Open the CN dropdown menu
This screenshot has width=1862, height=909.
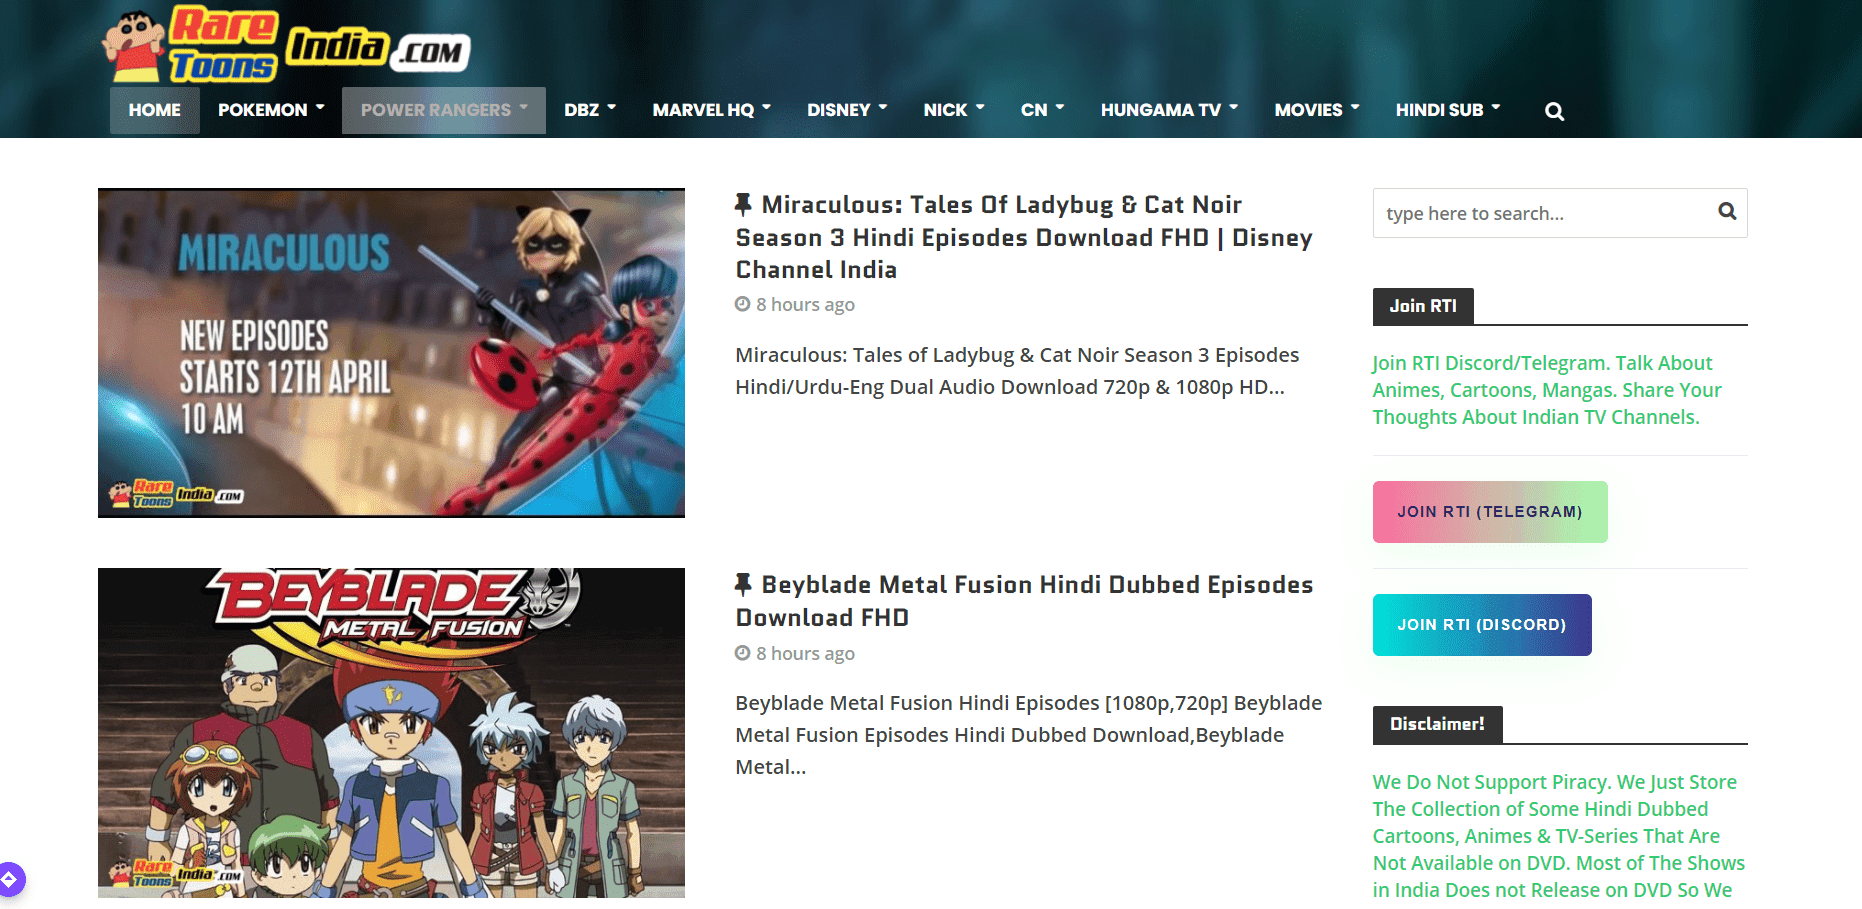click(x=1042, y=110)
